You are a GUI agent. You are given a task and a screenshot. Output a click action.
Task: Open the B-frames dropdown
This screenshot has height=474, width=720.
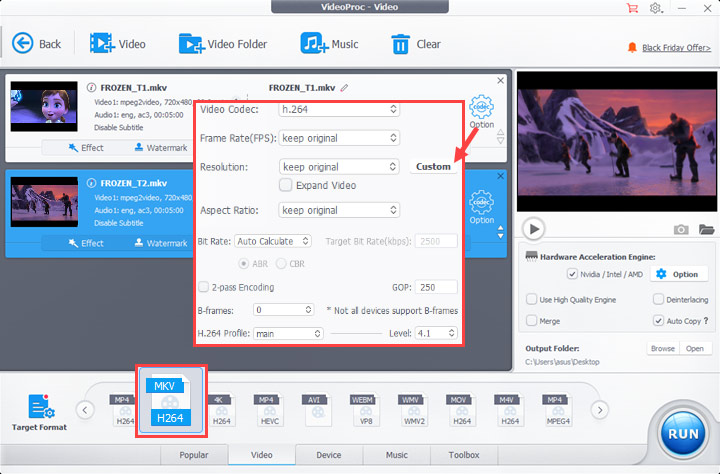[283, 310]
